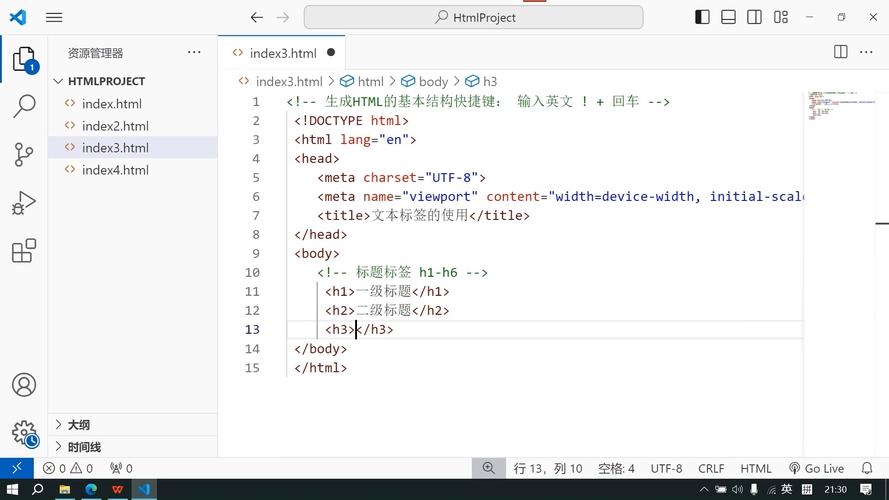This screenshot has height=500, width=889.
Task: Click body in the breadcrumb
Action: click(433, 81)
